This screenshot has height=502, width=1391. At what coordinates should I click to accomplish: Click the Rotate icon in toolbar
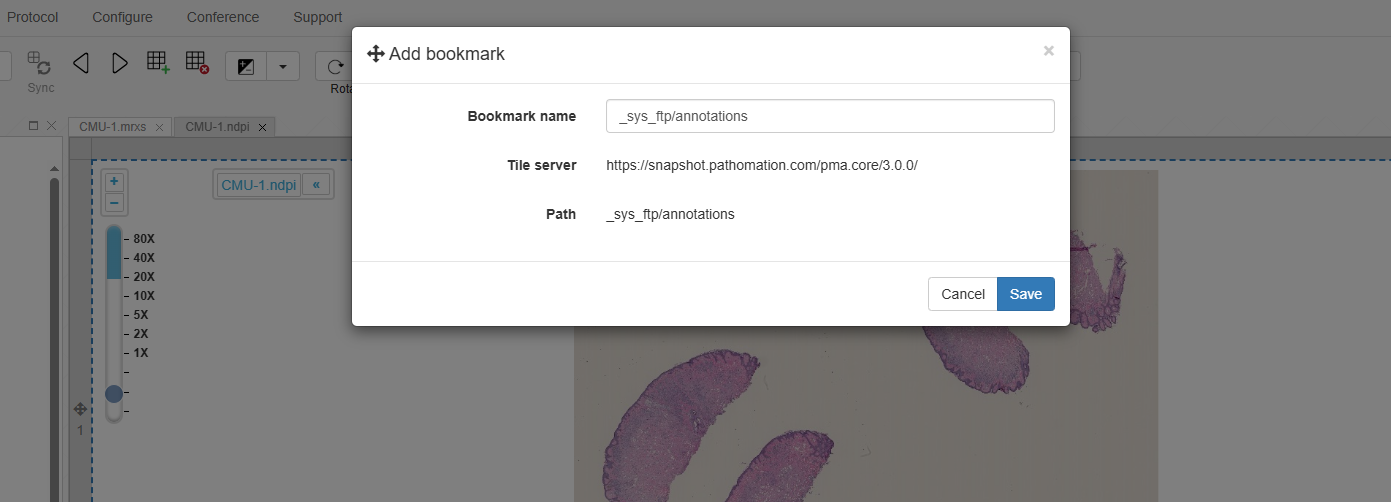[334, 67]
